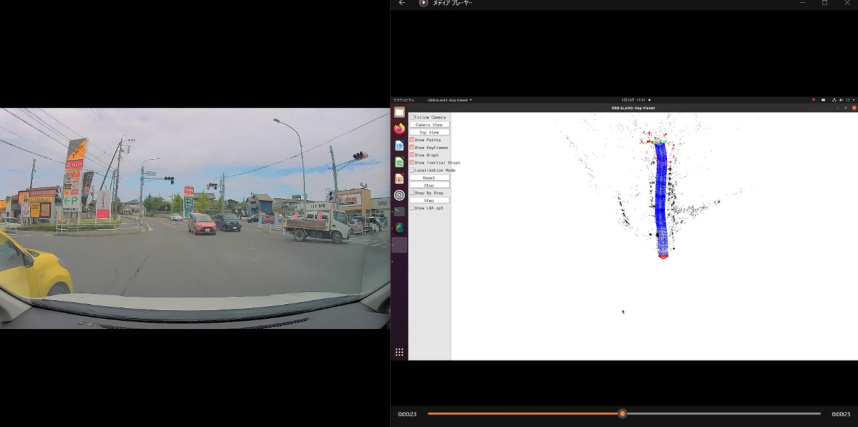This screenshot has height=427, width=858.
Task: Open the Terminal icon in dock
Action: (399, 211)
